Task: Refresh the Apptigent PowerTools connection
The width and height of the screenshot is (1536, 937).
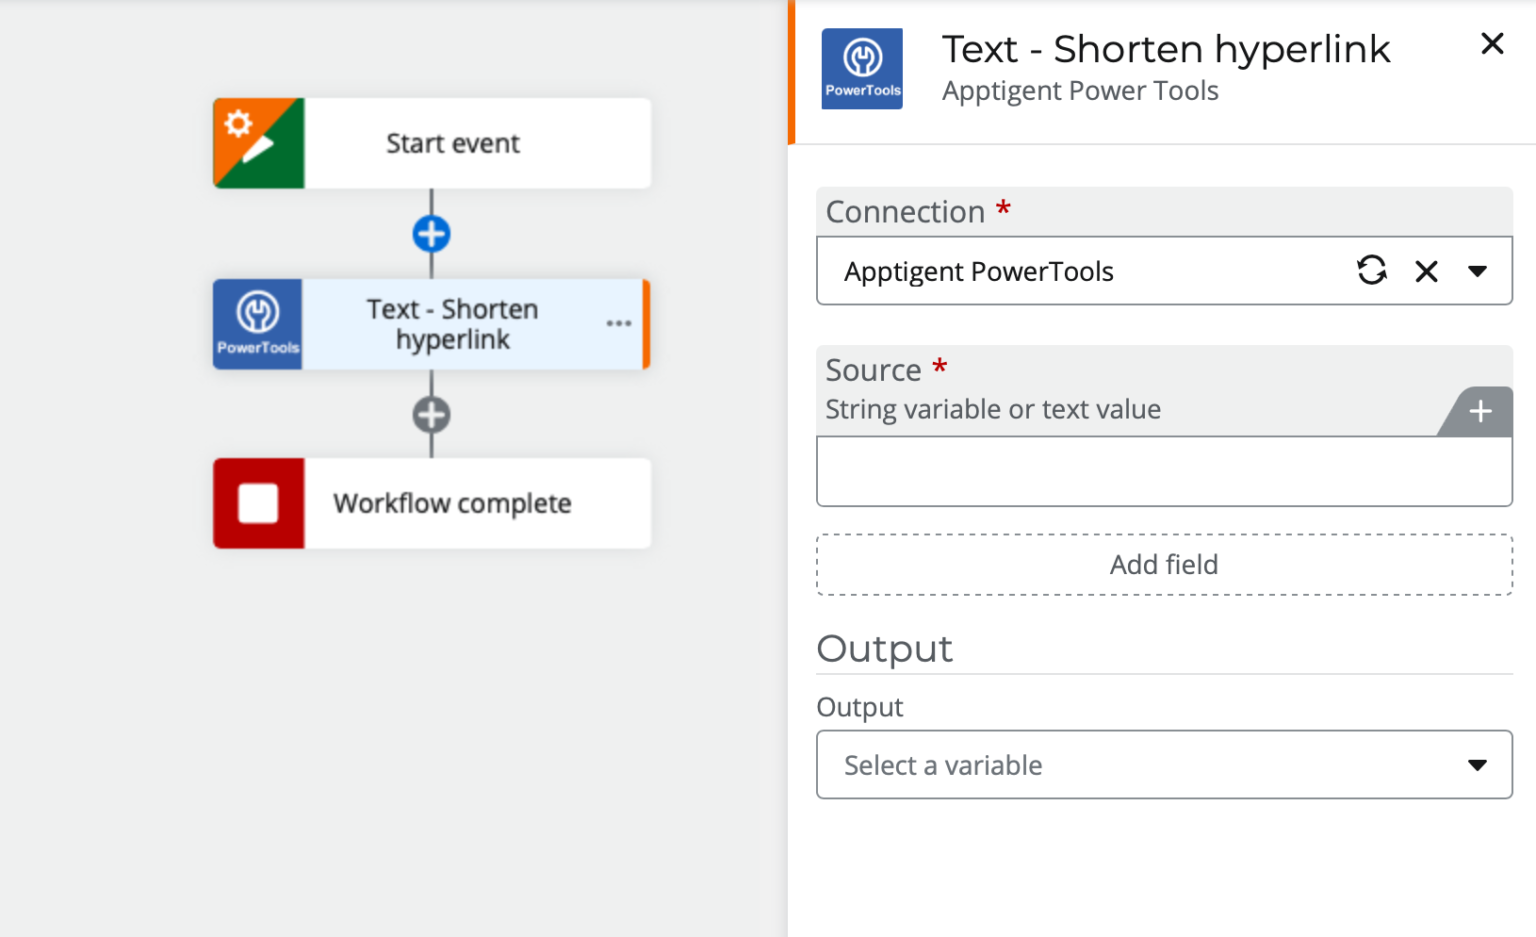Action: (x=1372, y=270)
